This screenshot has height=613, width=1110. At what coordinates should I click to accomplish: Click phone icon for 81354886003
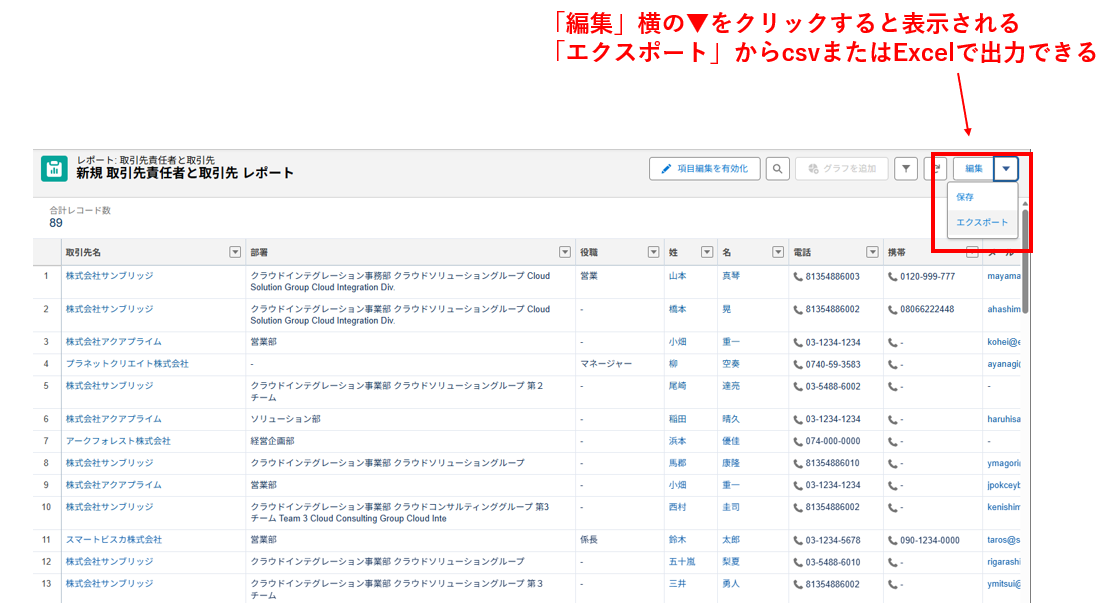(798, 277)
